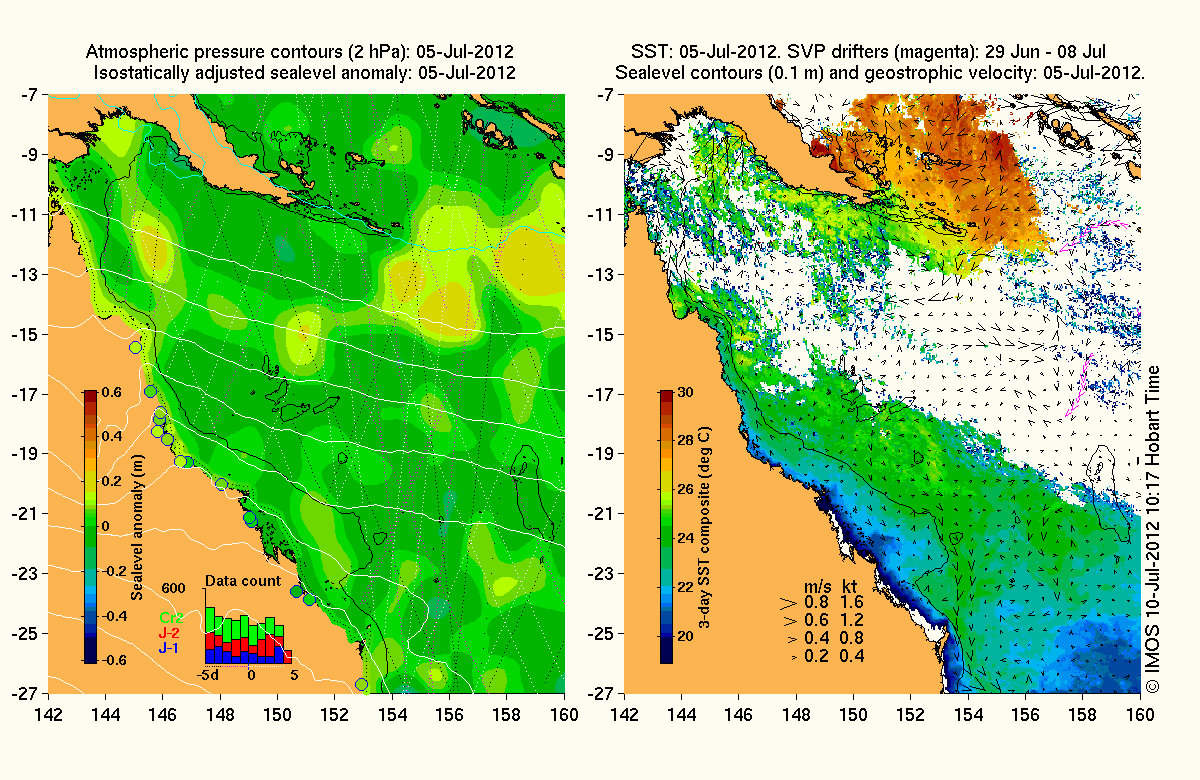Click the magenta drifter track on right map
This screenshot has width=1200, height=780.
[x=1079, y=386]
